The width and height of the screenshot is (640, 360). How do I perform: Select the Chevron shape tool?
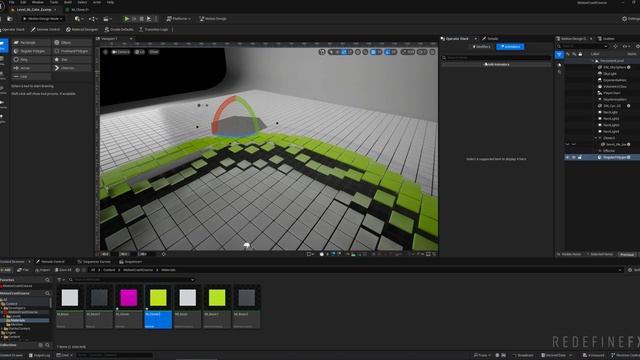(x=72, y=68)
